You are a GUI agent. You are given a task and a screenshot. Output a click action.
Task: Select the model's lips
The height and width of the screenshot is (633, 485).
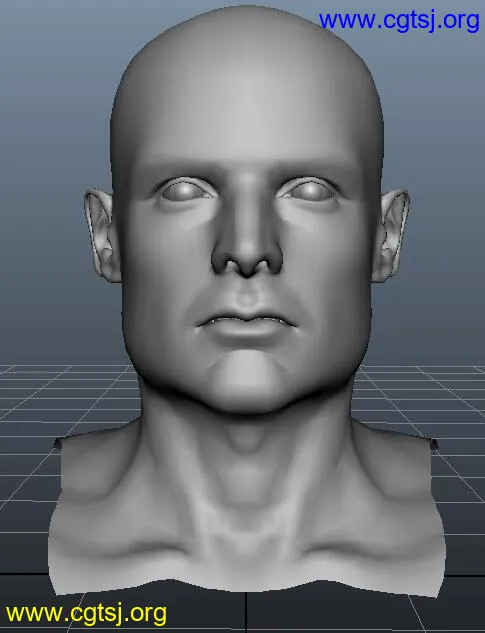point(247,325)
